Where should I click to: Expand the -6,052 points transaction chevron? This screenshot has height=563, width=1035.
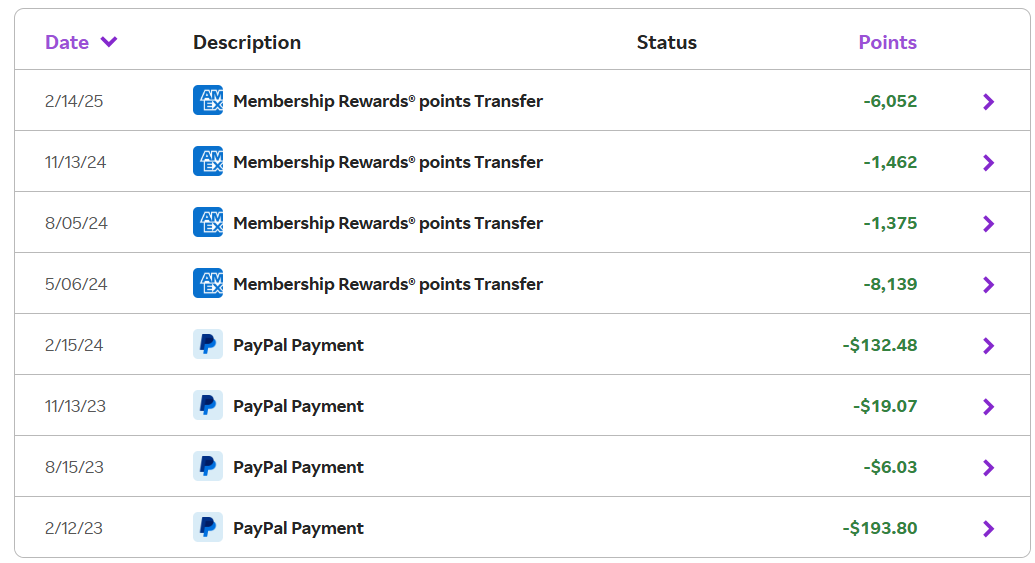[x=988, y=101]
